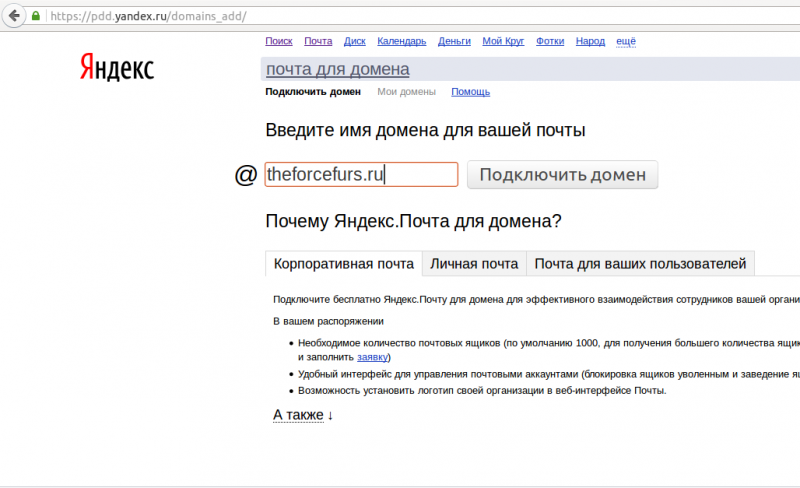Click the browser back arrow button
This screenshot has width=800, height=488.
click(x=14, y=16)
